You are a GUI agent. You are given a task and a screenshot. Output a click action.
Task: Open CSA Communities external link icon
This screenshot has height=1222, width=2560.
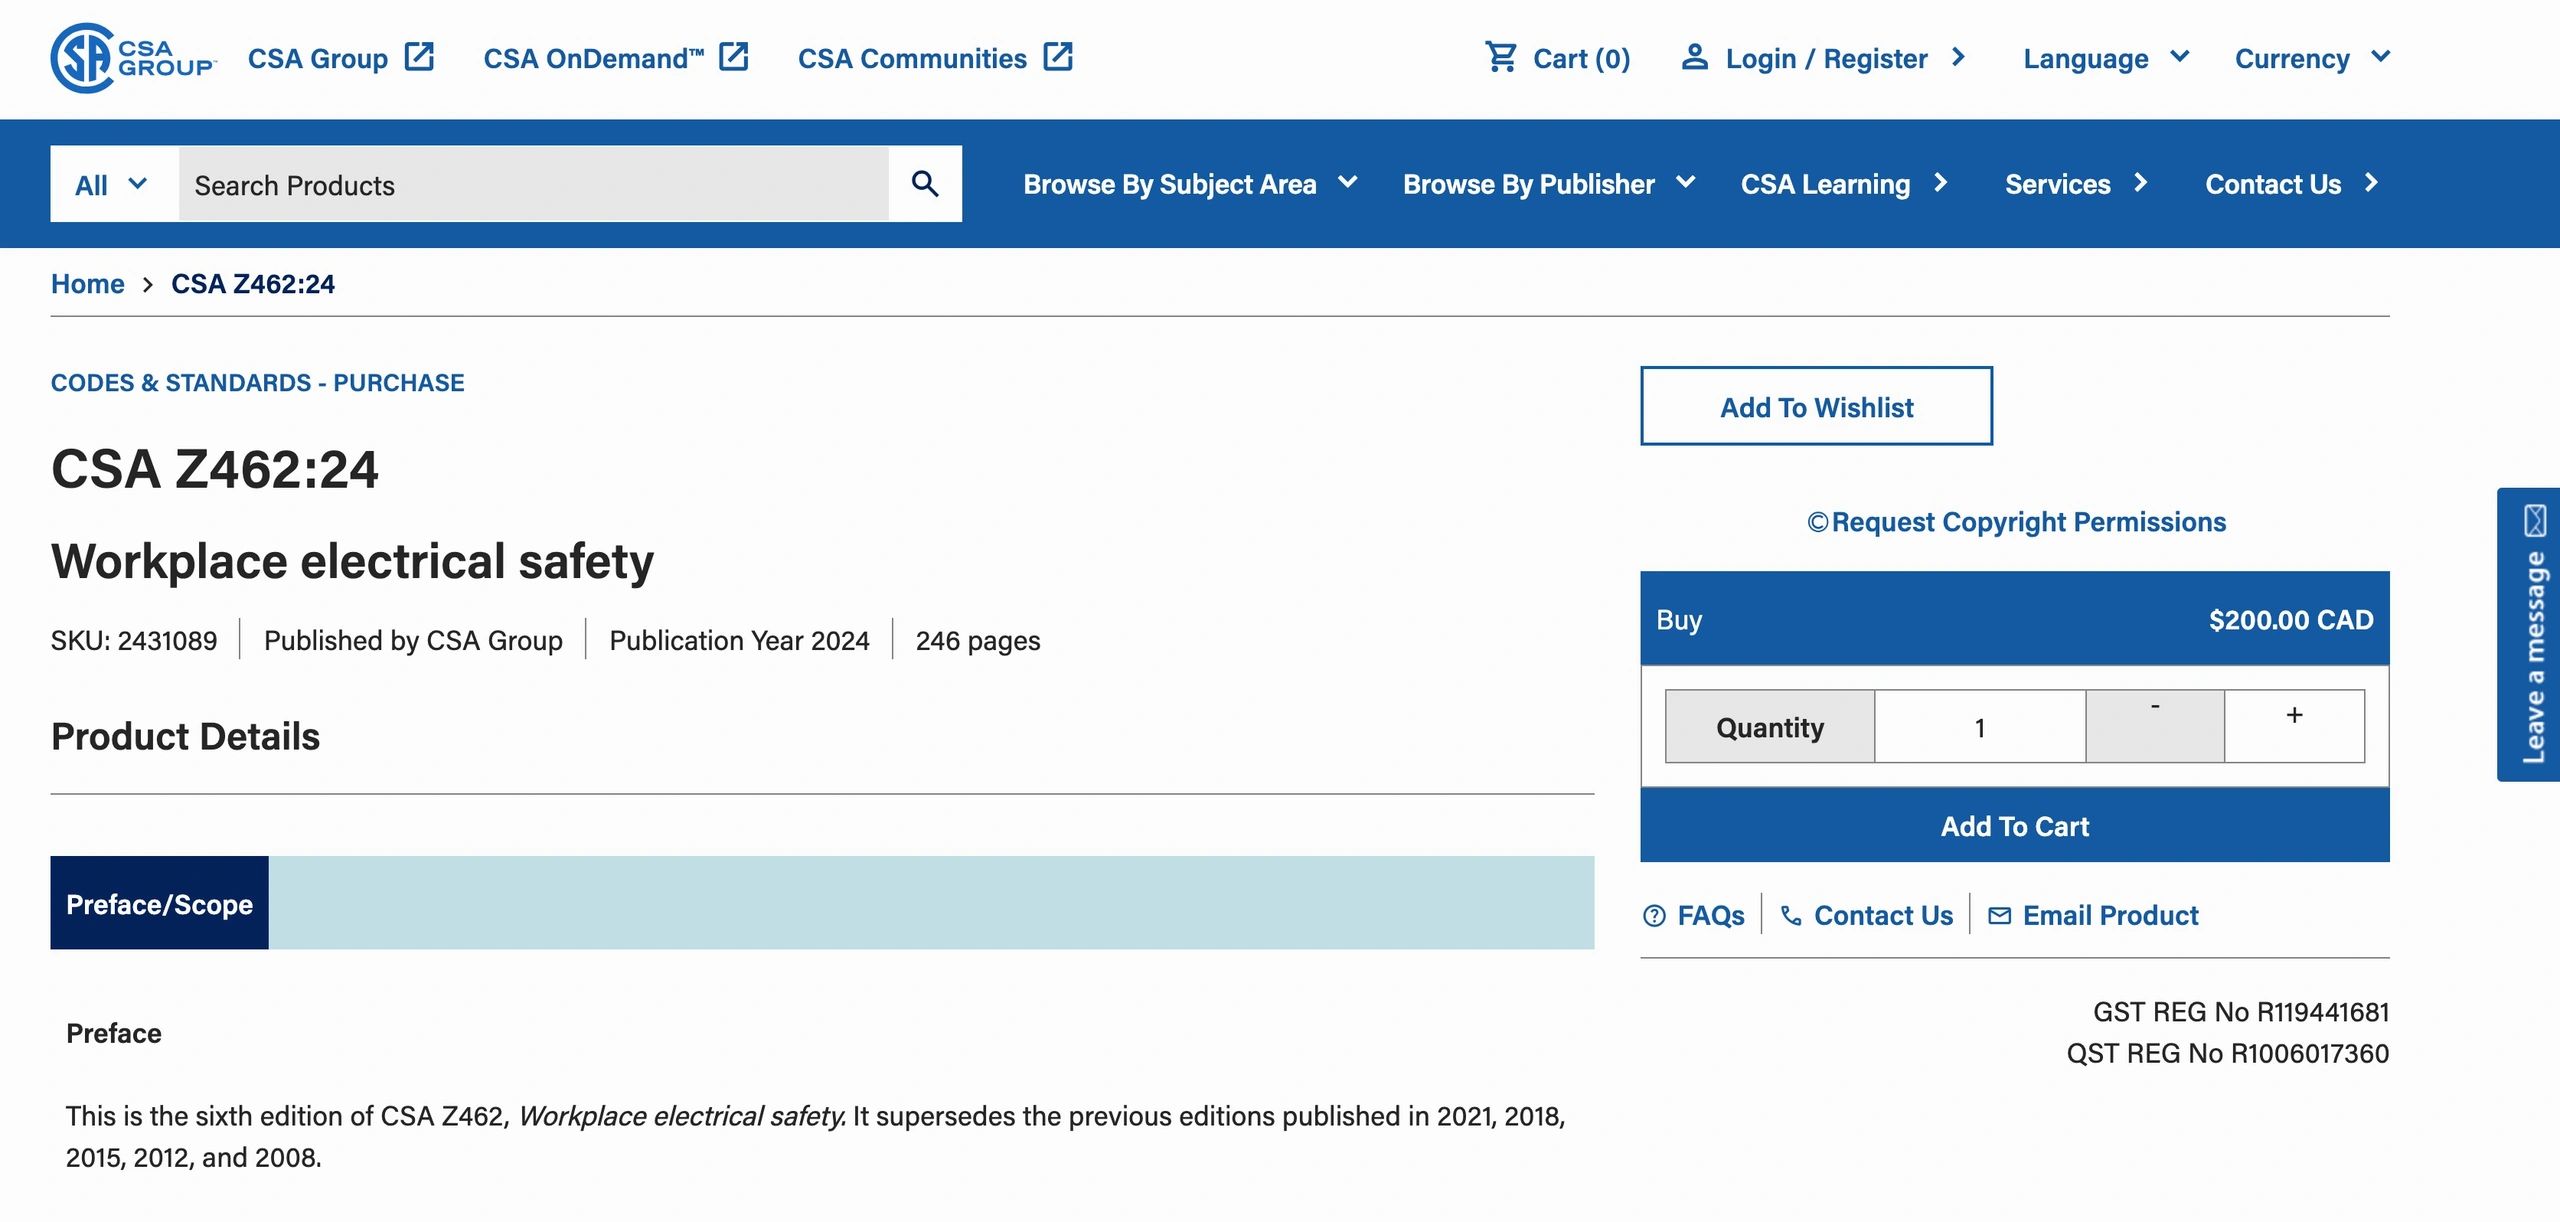tap(1058, 57)
